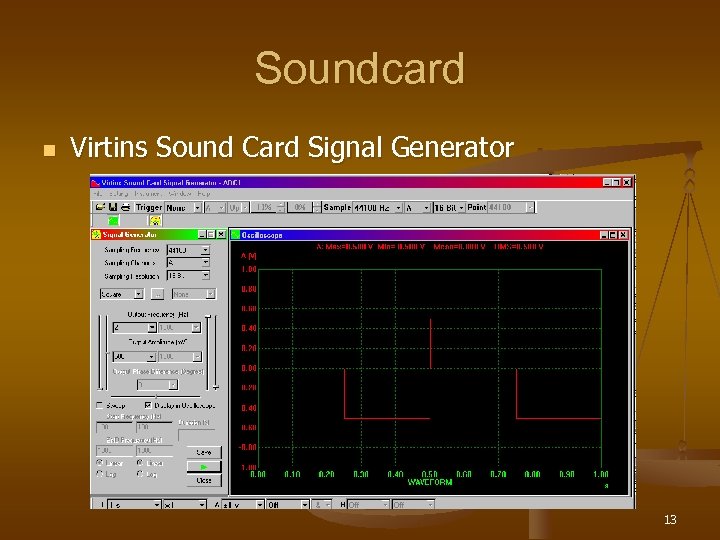Open the File menu

pyautogui.click(x=97, y=194)
